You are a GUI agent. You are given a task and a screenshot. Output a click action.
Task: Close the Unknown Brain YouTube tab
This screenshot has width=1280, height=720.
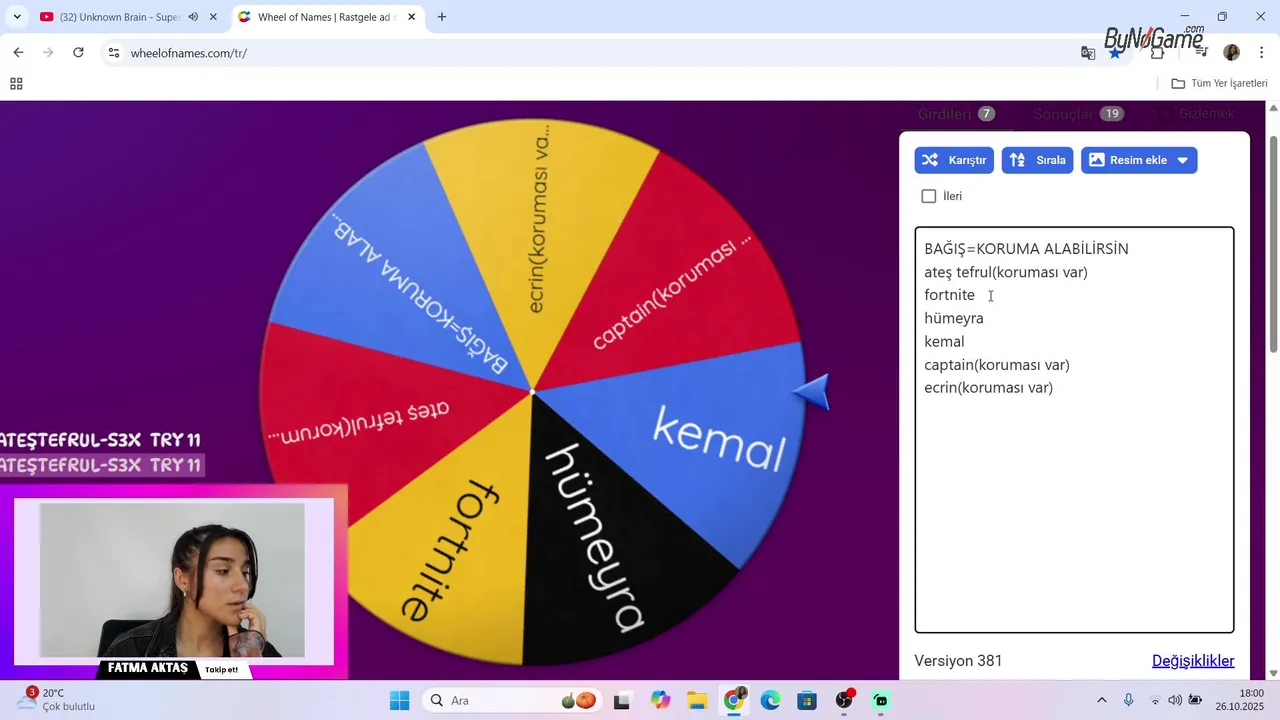pos(213,17)
